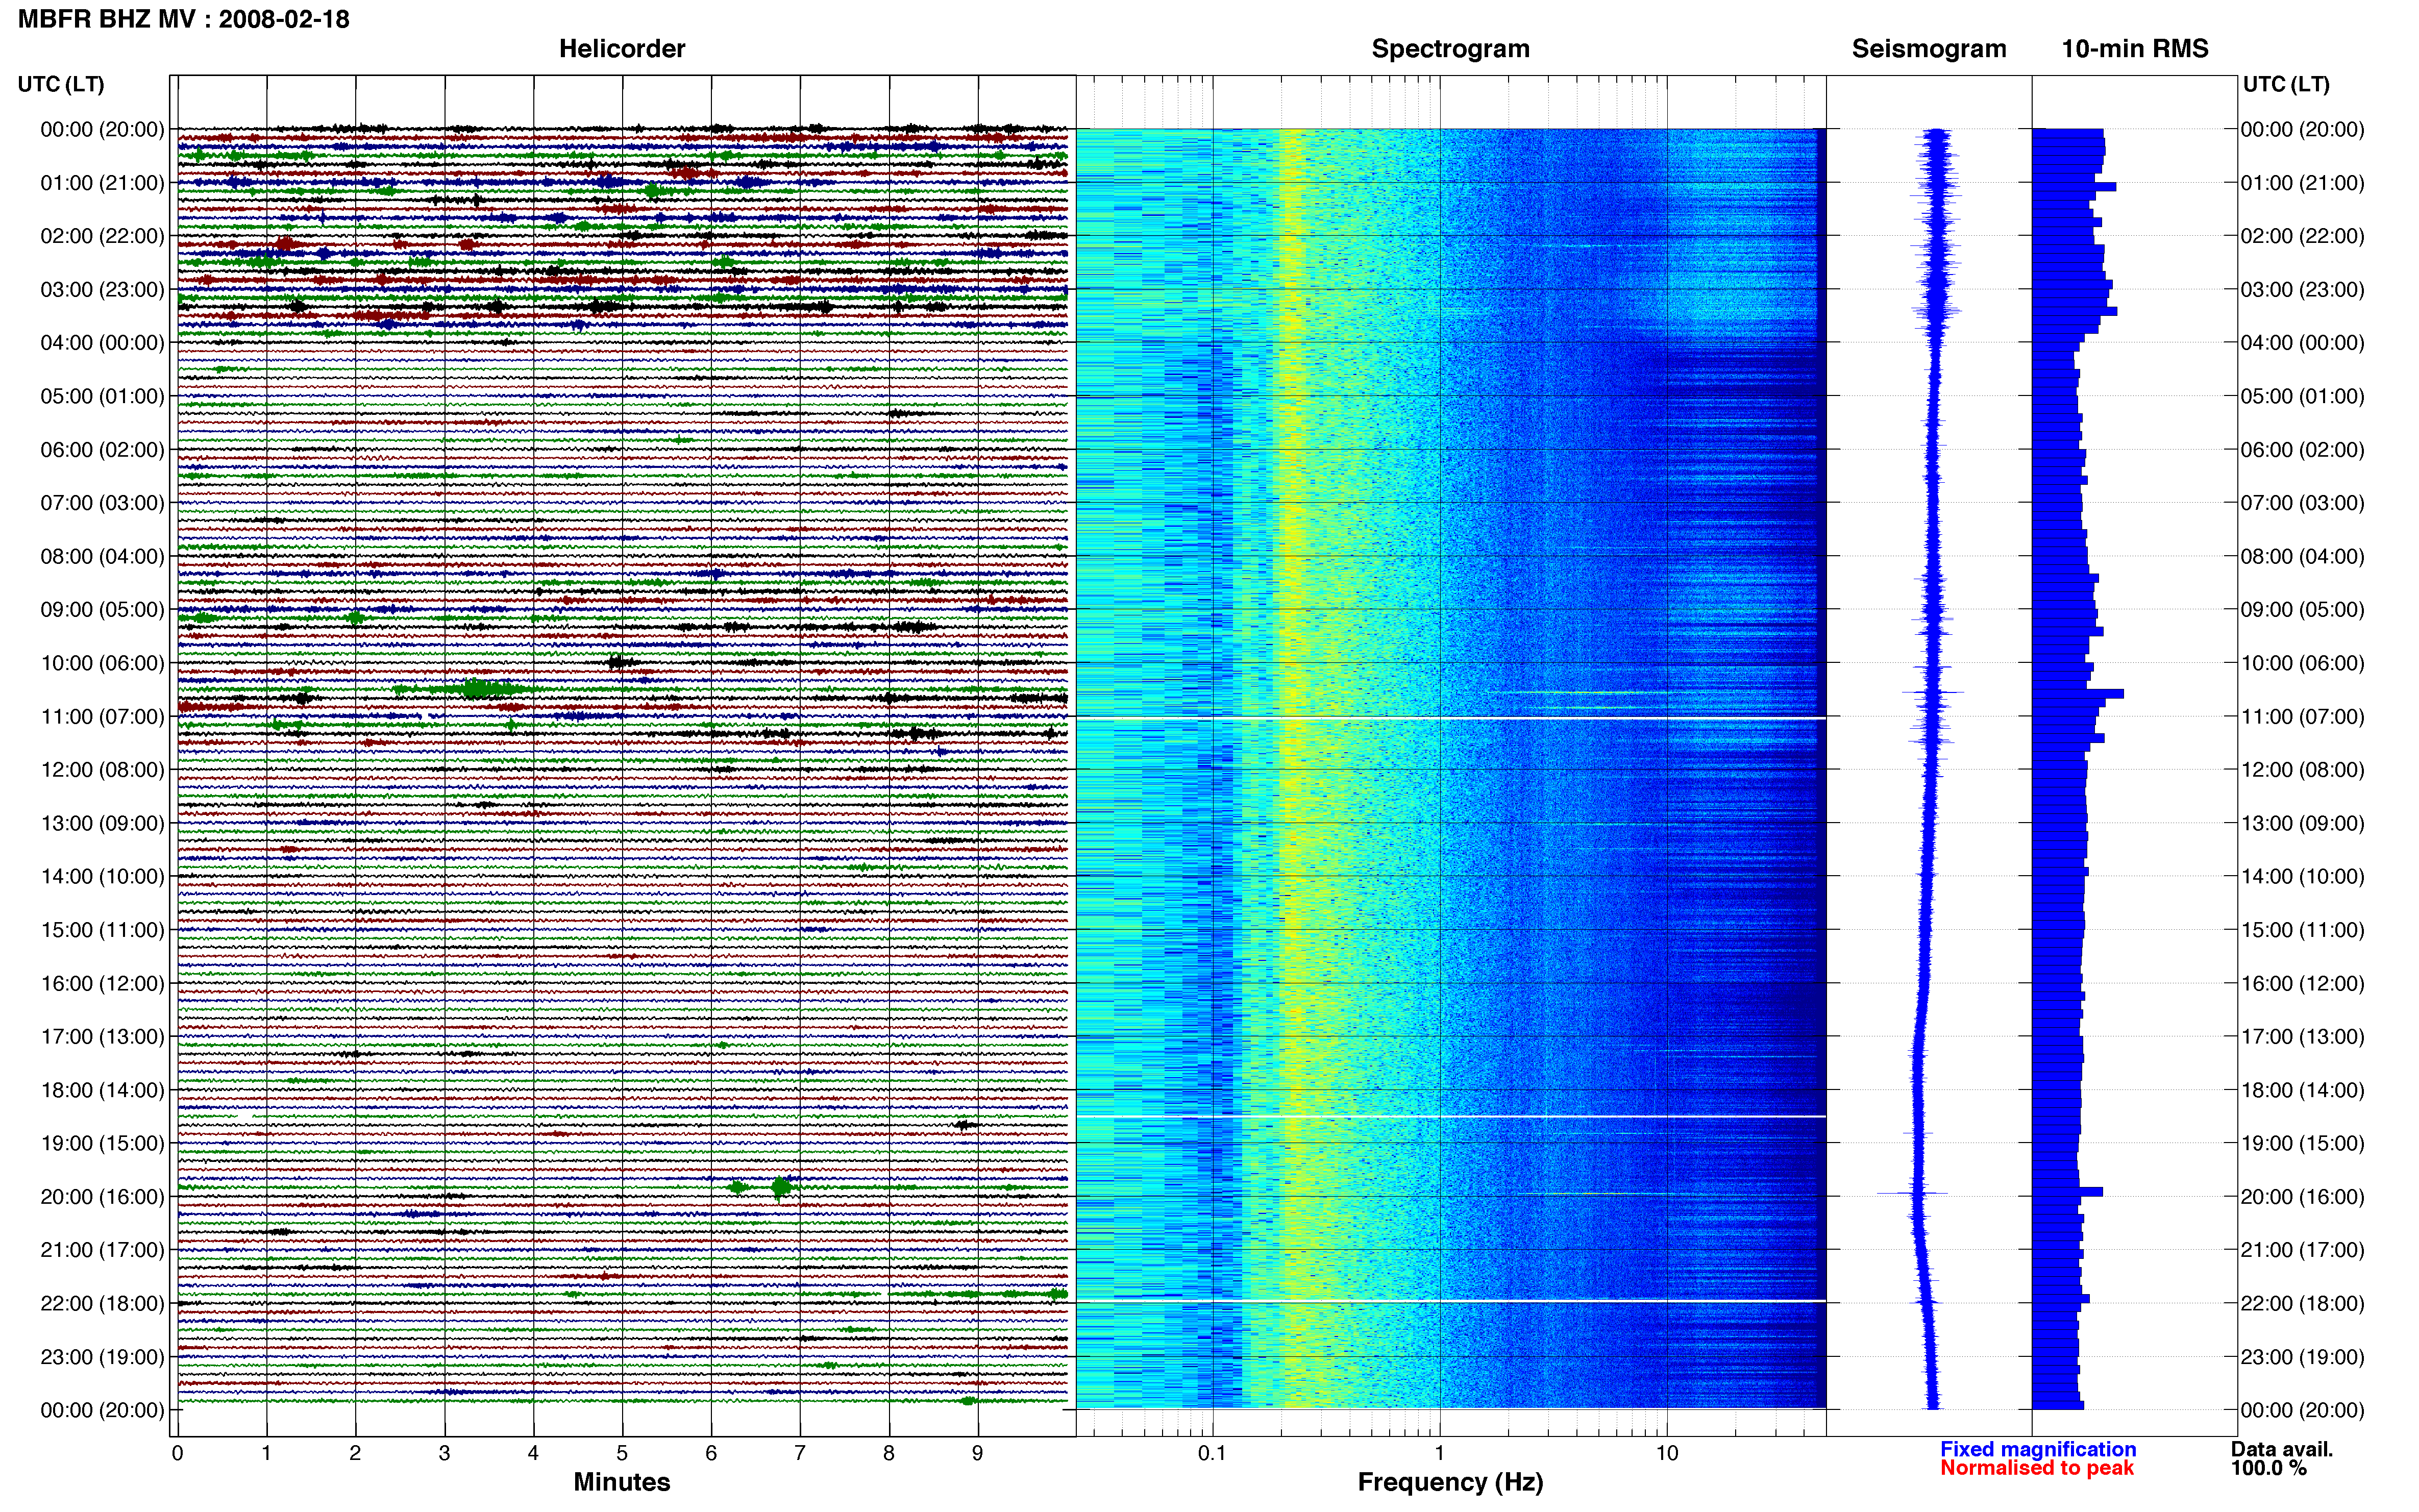
Task: Click the '9' minutes tick label
Action: [x=978, y=1453]
